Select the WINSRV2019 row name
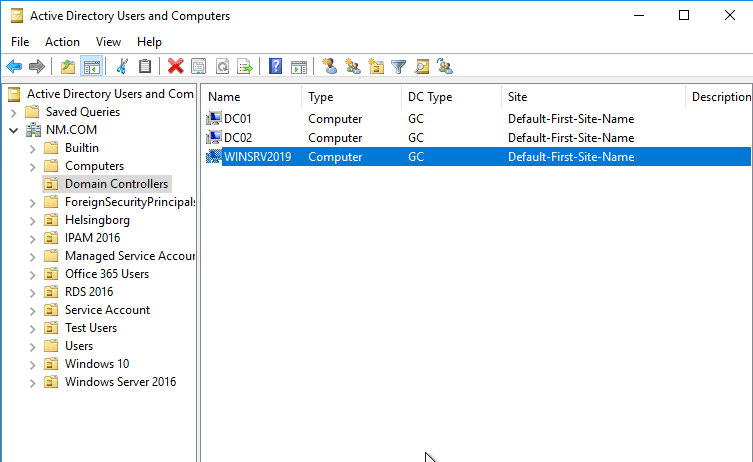Image resolution: width=753 pixels, height=462 pixels. 257,157
